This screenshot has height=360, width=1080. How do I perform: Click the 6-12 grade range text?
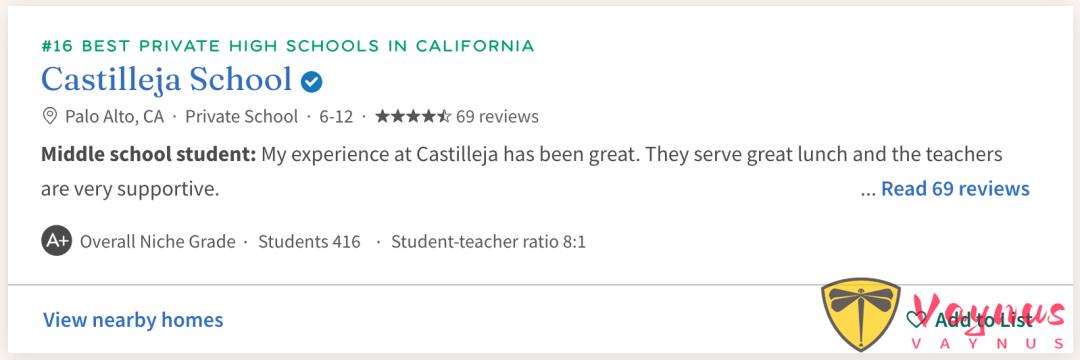(336, 116)
